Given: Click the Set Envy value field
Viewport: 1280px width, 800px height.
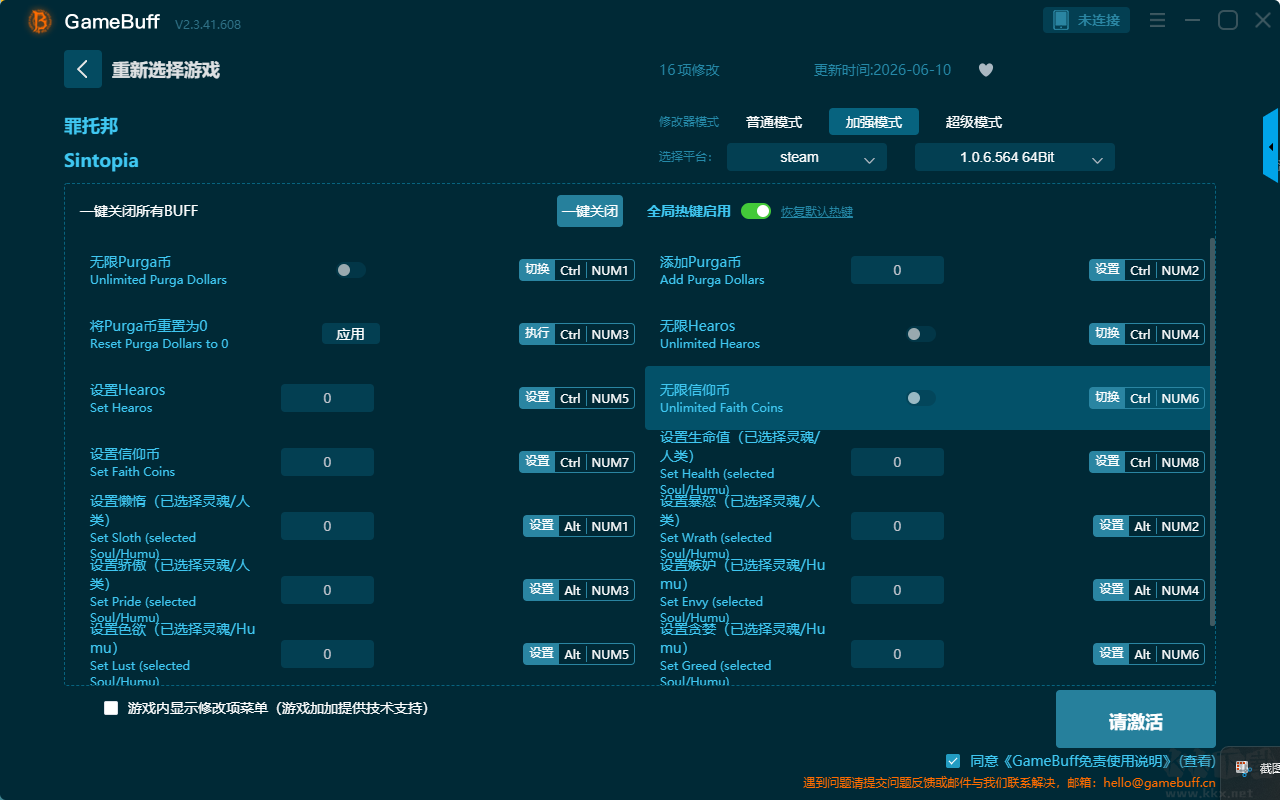Looking at the screenshot, I should (x=897, y=590).
